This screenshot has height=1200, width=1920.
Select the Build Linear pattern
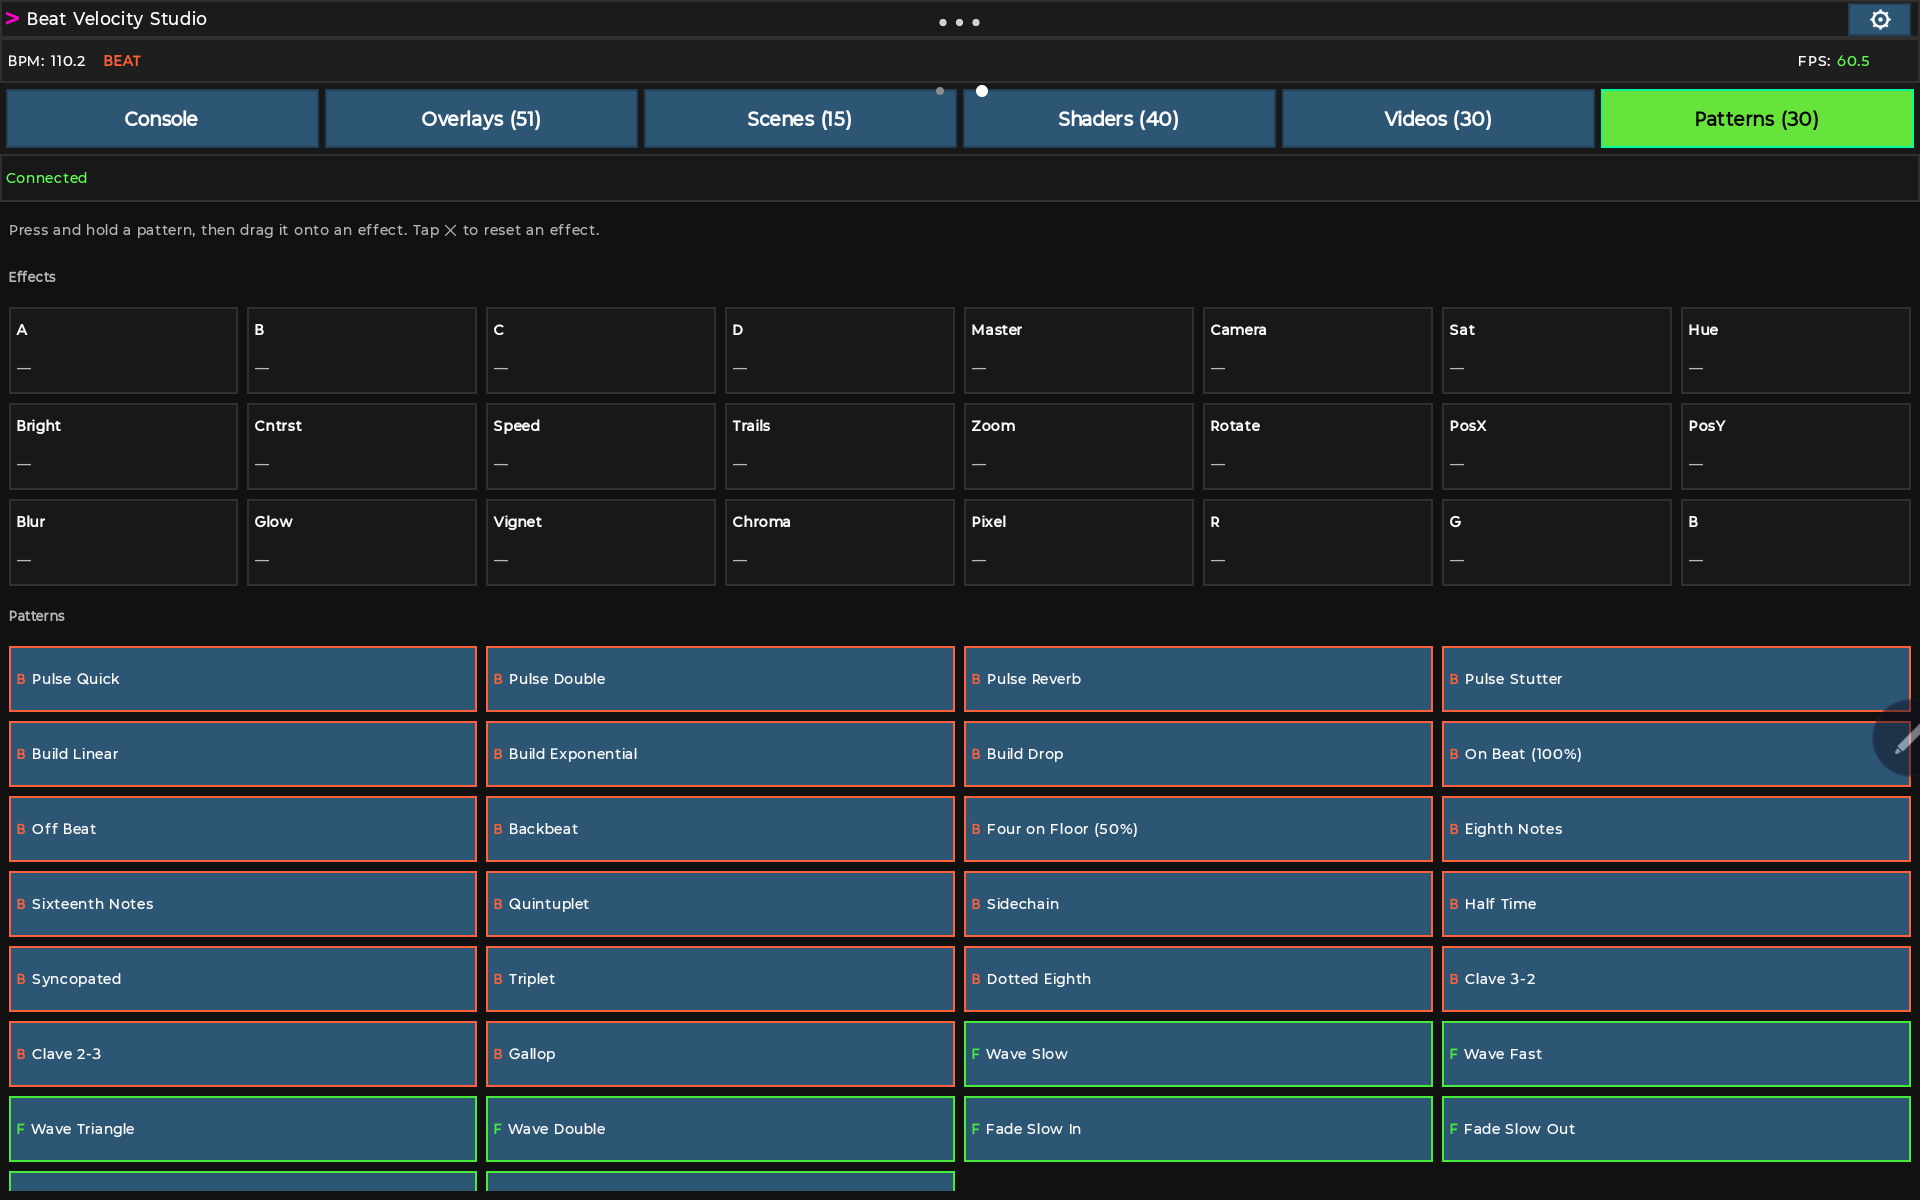[243, 754]
